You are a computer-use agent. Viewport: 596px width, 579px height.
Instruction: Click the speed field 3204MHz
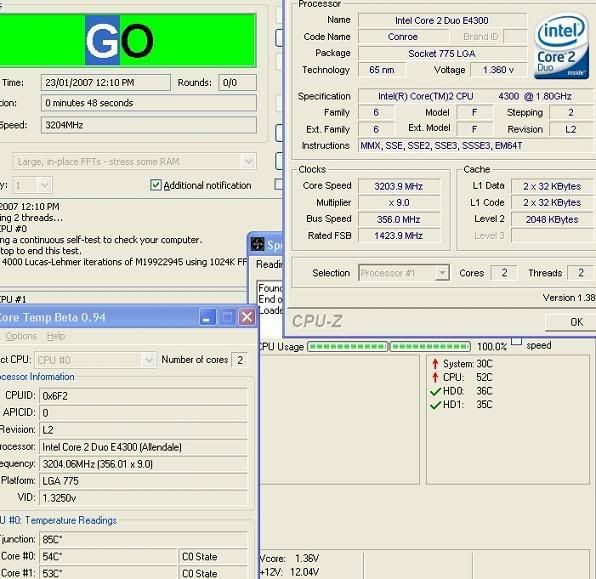(149, 125)
